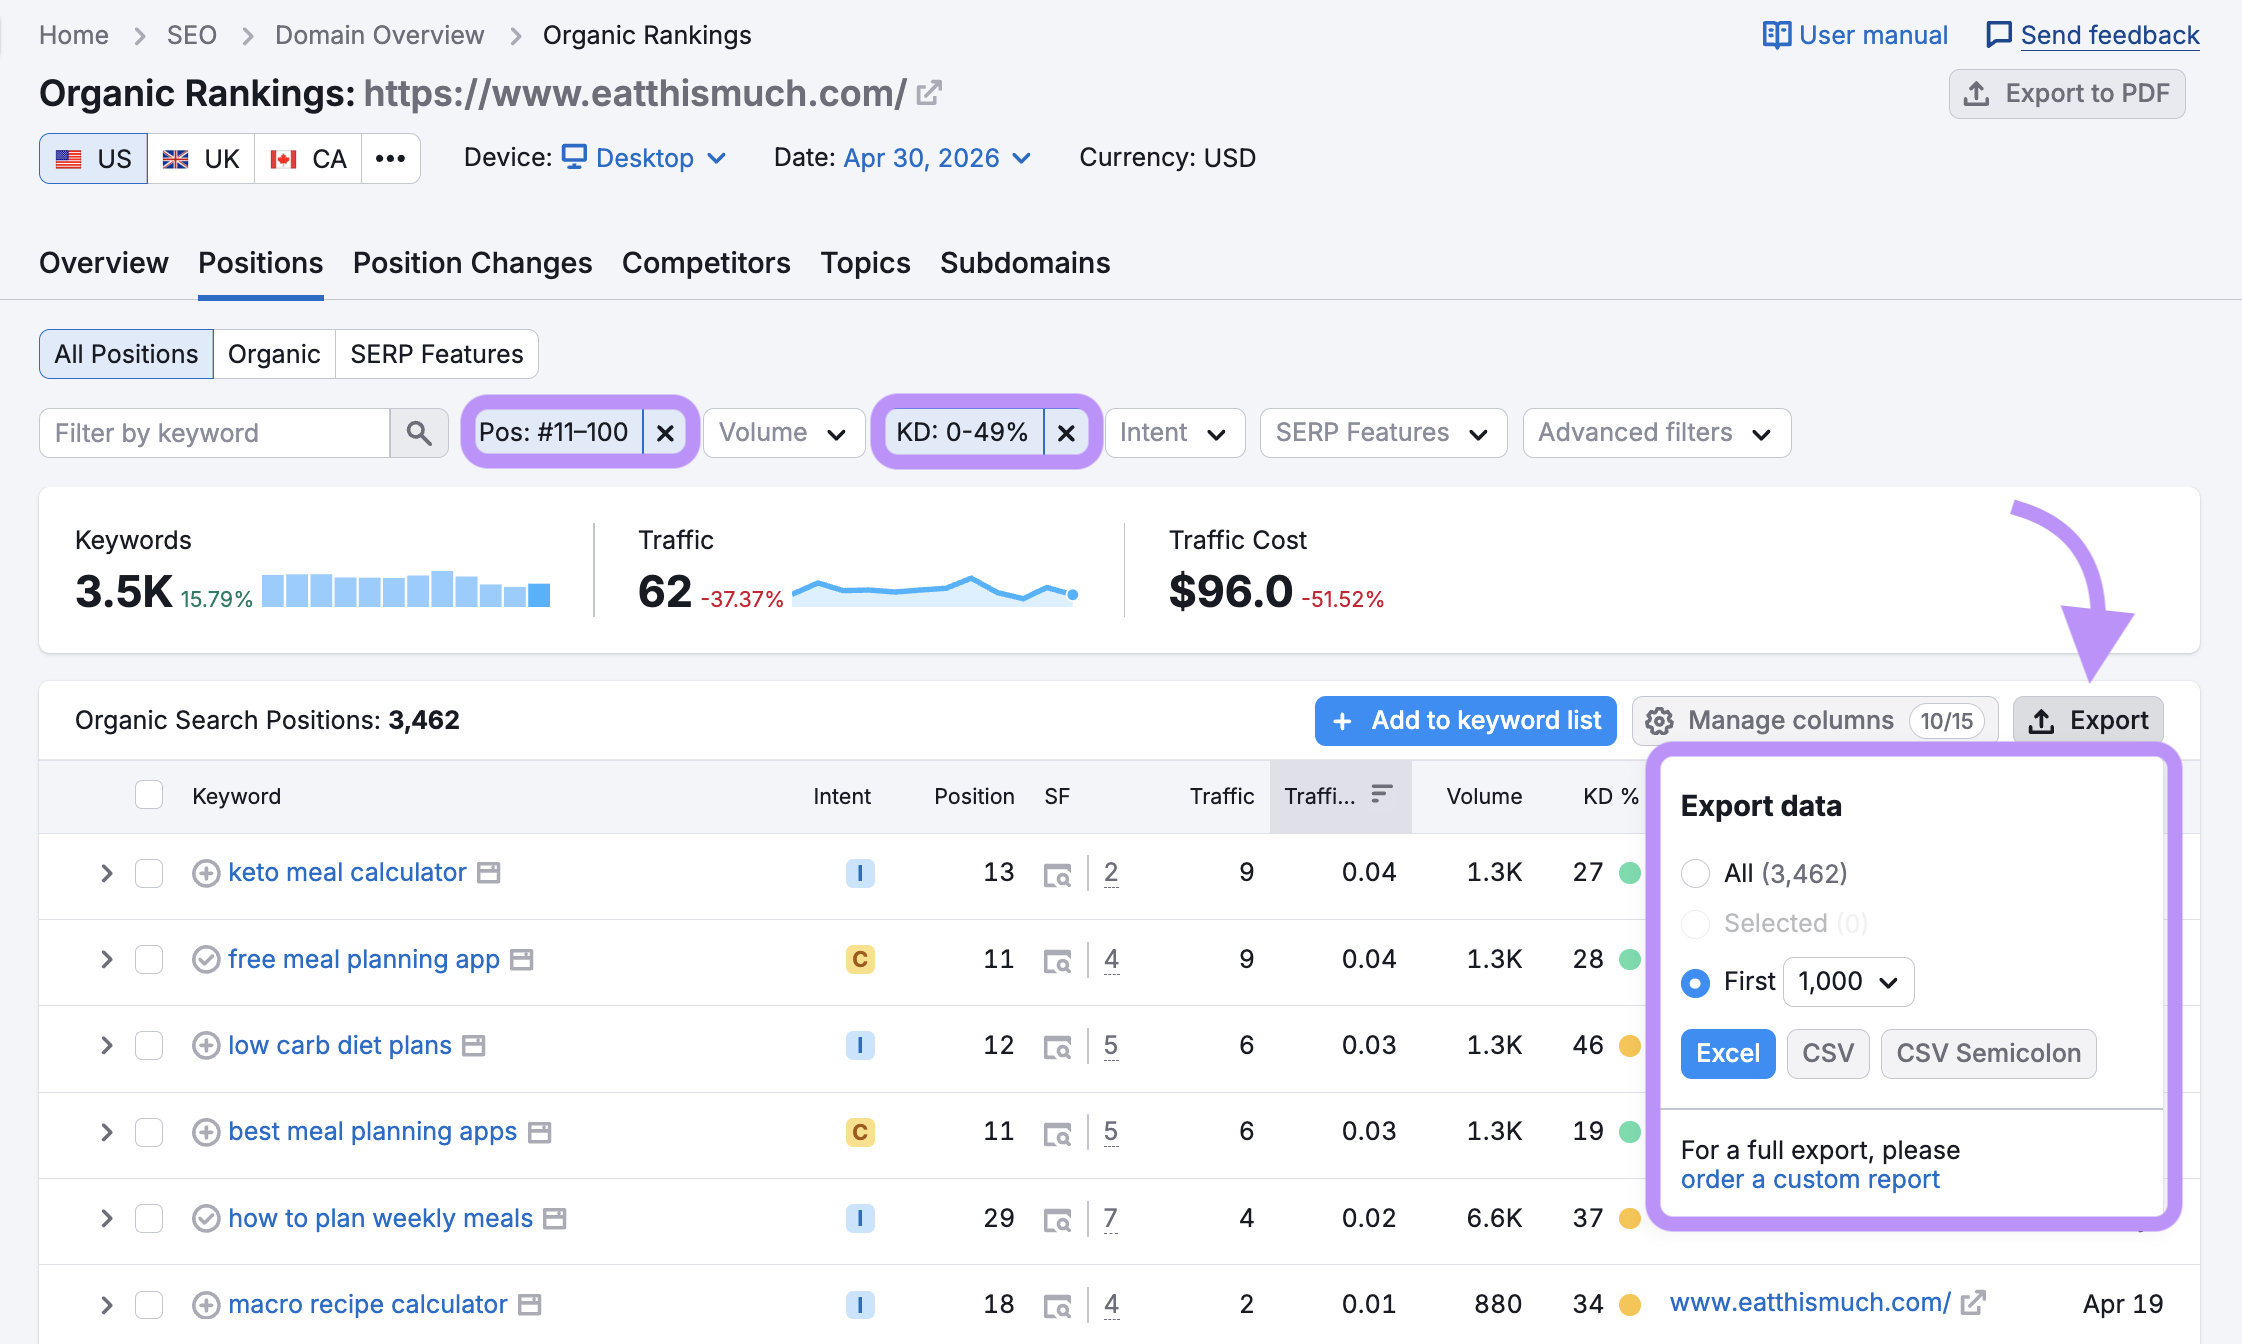
Task: Select the Organic positions segment
Action: coord(274,354)
